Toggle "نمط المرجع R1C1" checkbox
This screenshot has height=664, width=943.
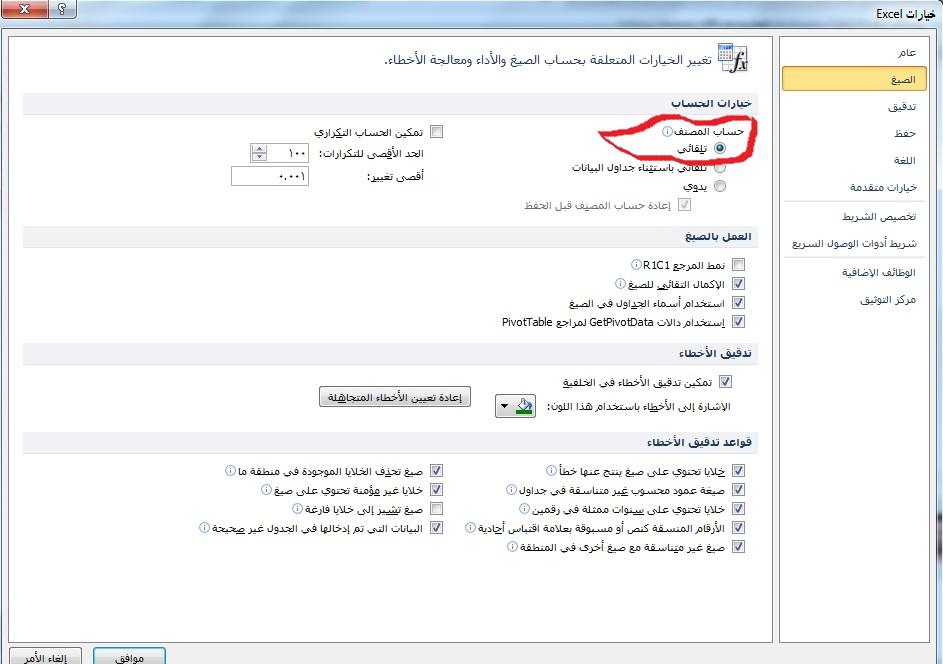click(739, 265)
